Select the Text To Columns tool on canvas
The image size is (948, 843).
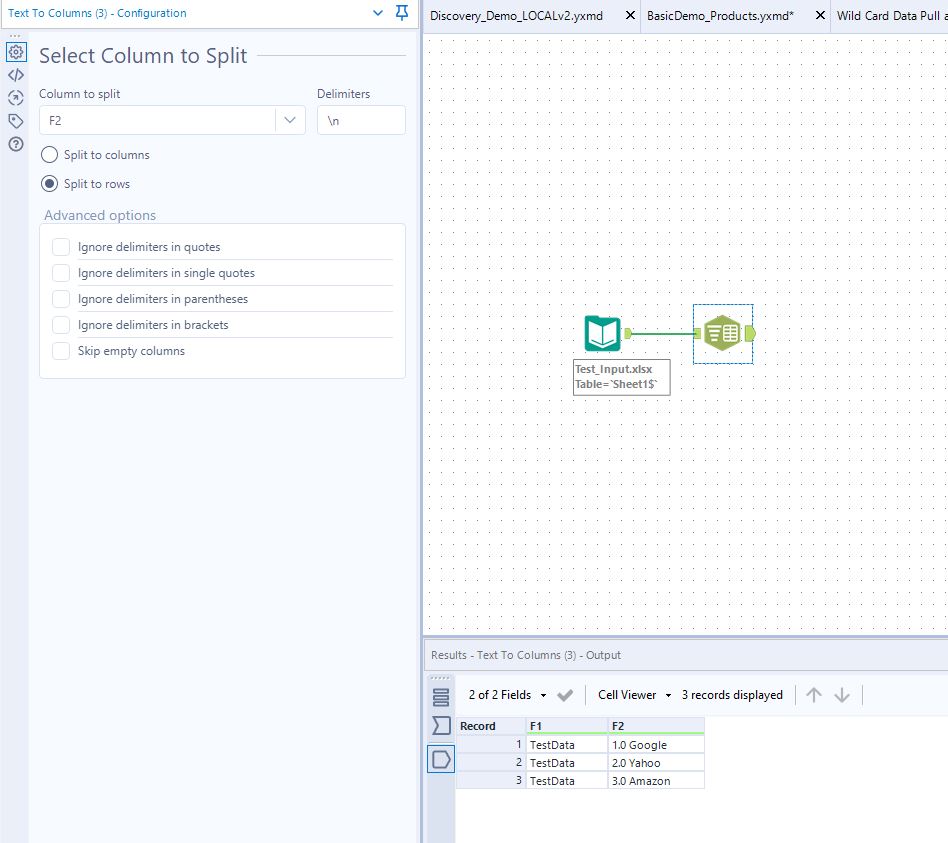click(722, 333)
